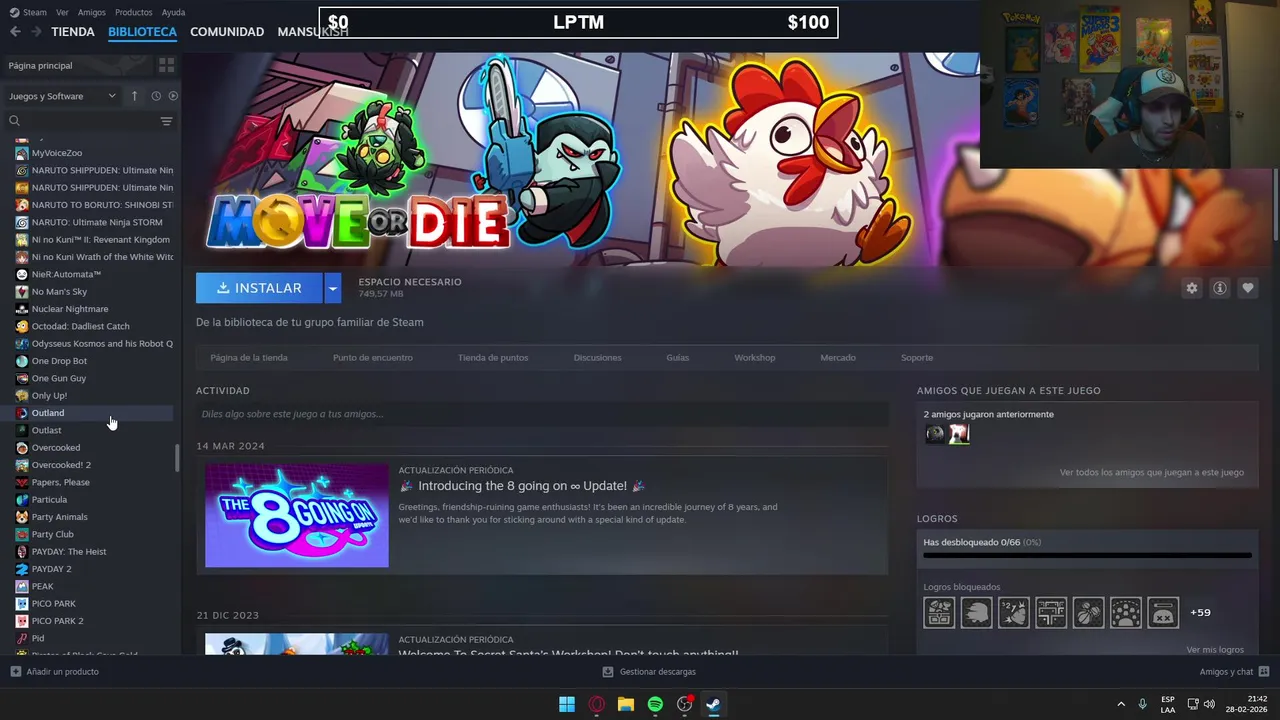The width and height of the screenshot is (1280, 720).
Task: Click first locked achievement icon
Action: [x=939, y=612]
